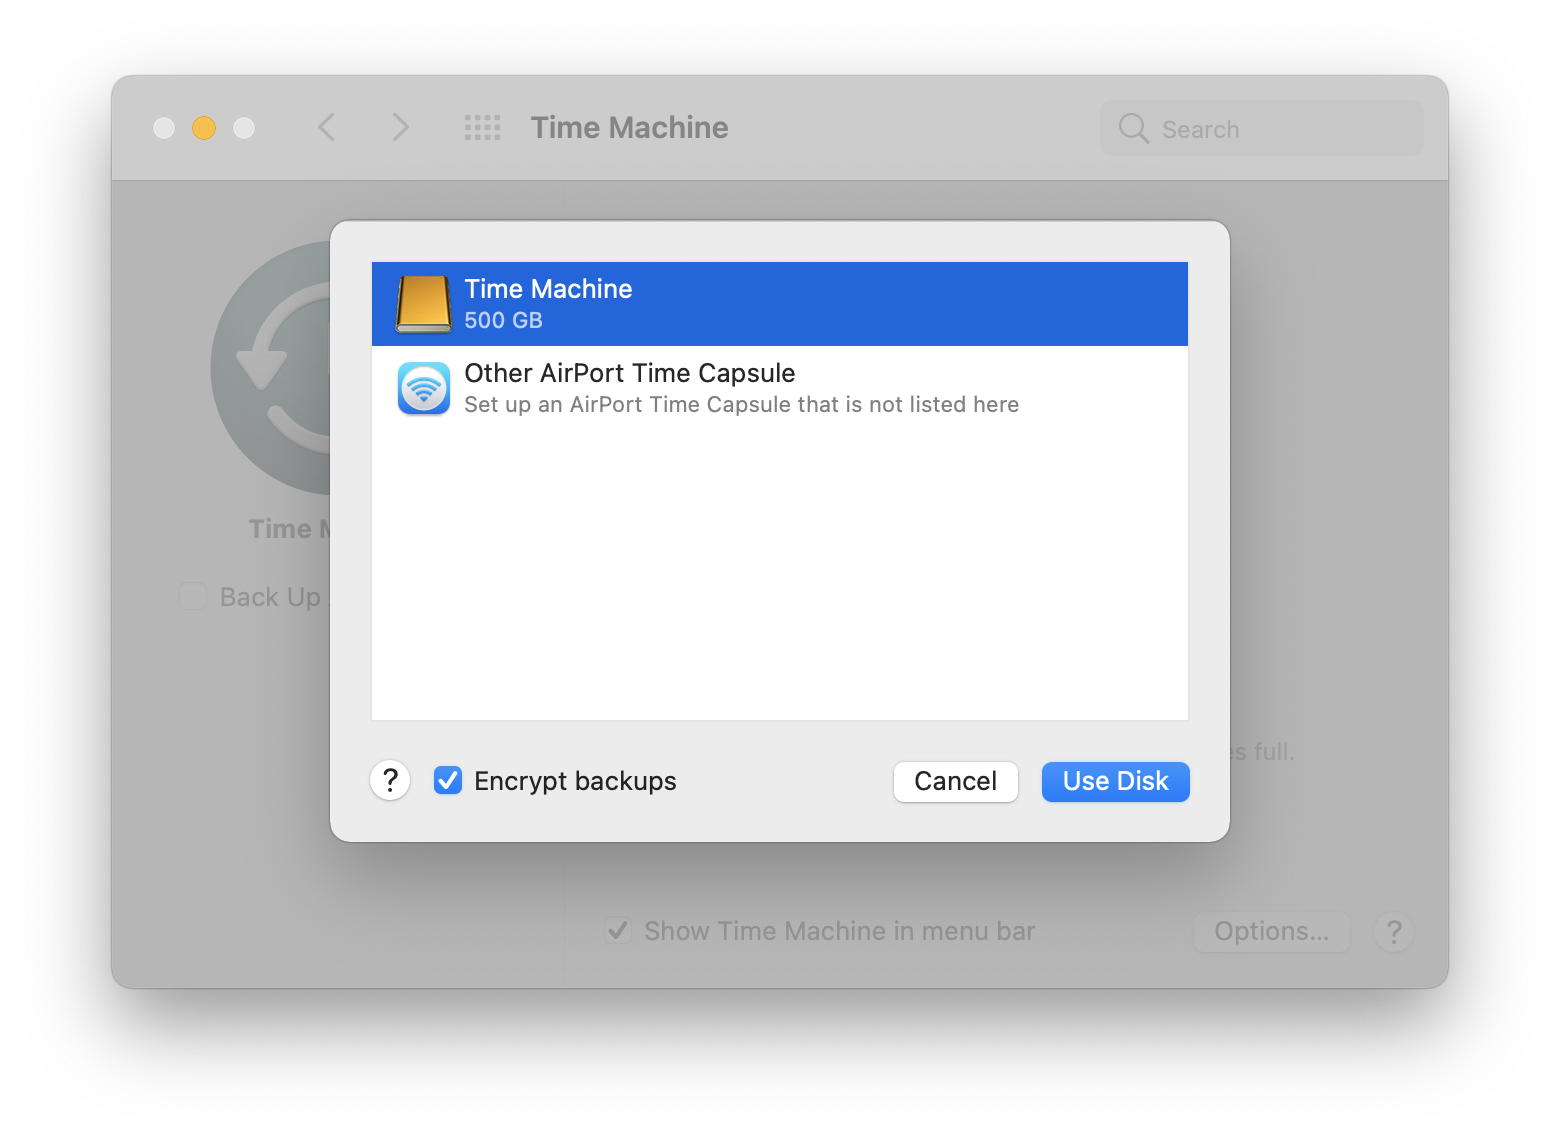Click the AirPort Wi-Fi icon

click(424, 388)
